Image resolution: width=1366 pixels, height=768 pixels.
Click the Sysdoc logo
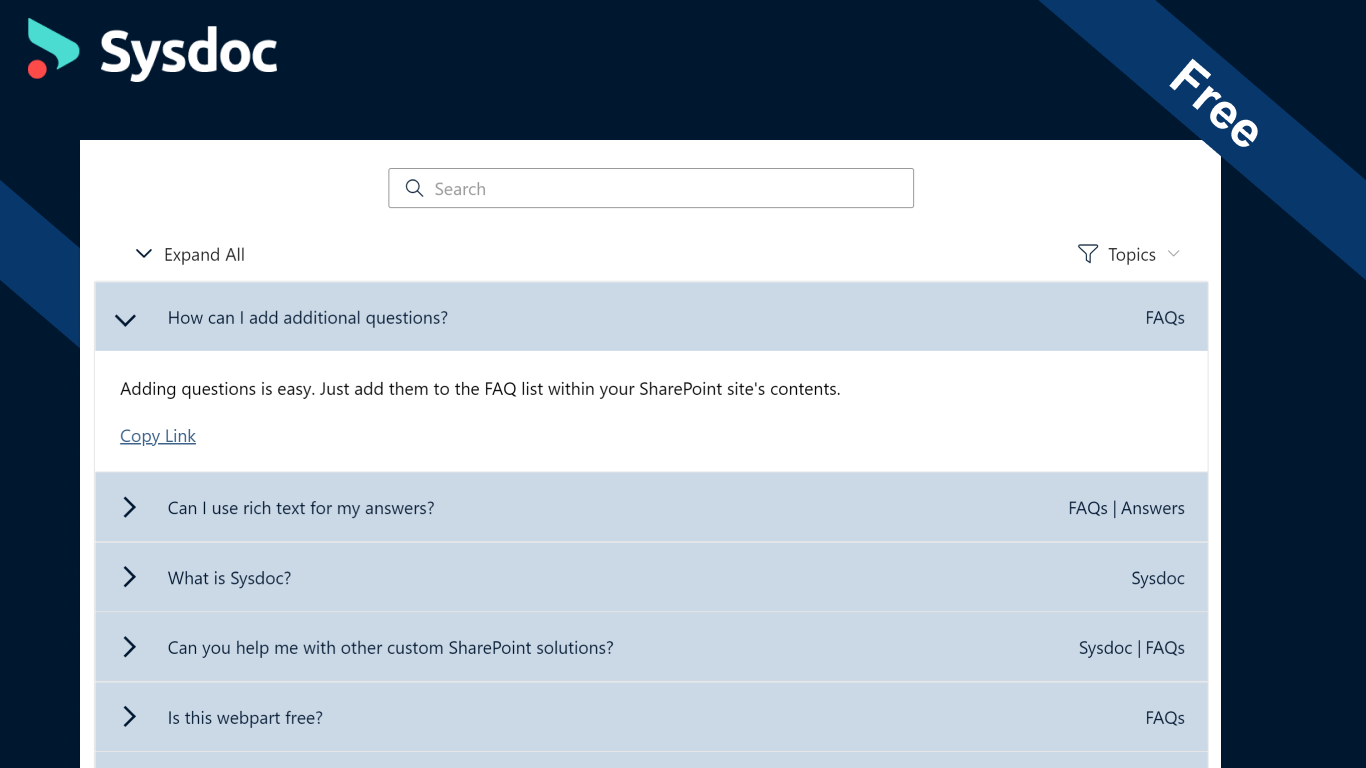[151, 49]
